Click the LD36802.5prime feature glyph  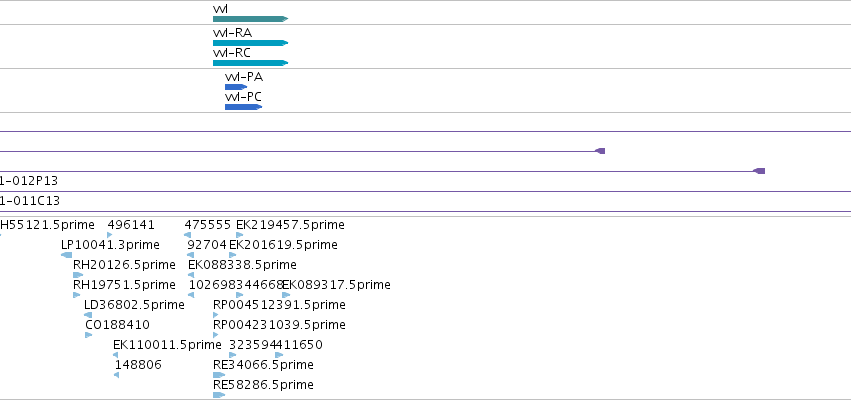point(88,315)
